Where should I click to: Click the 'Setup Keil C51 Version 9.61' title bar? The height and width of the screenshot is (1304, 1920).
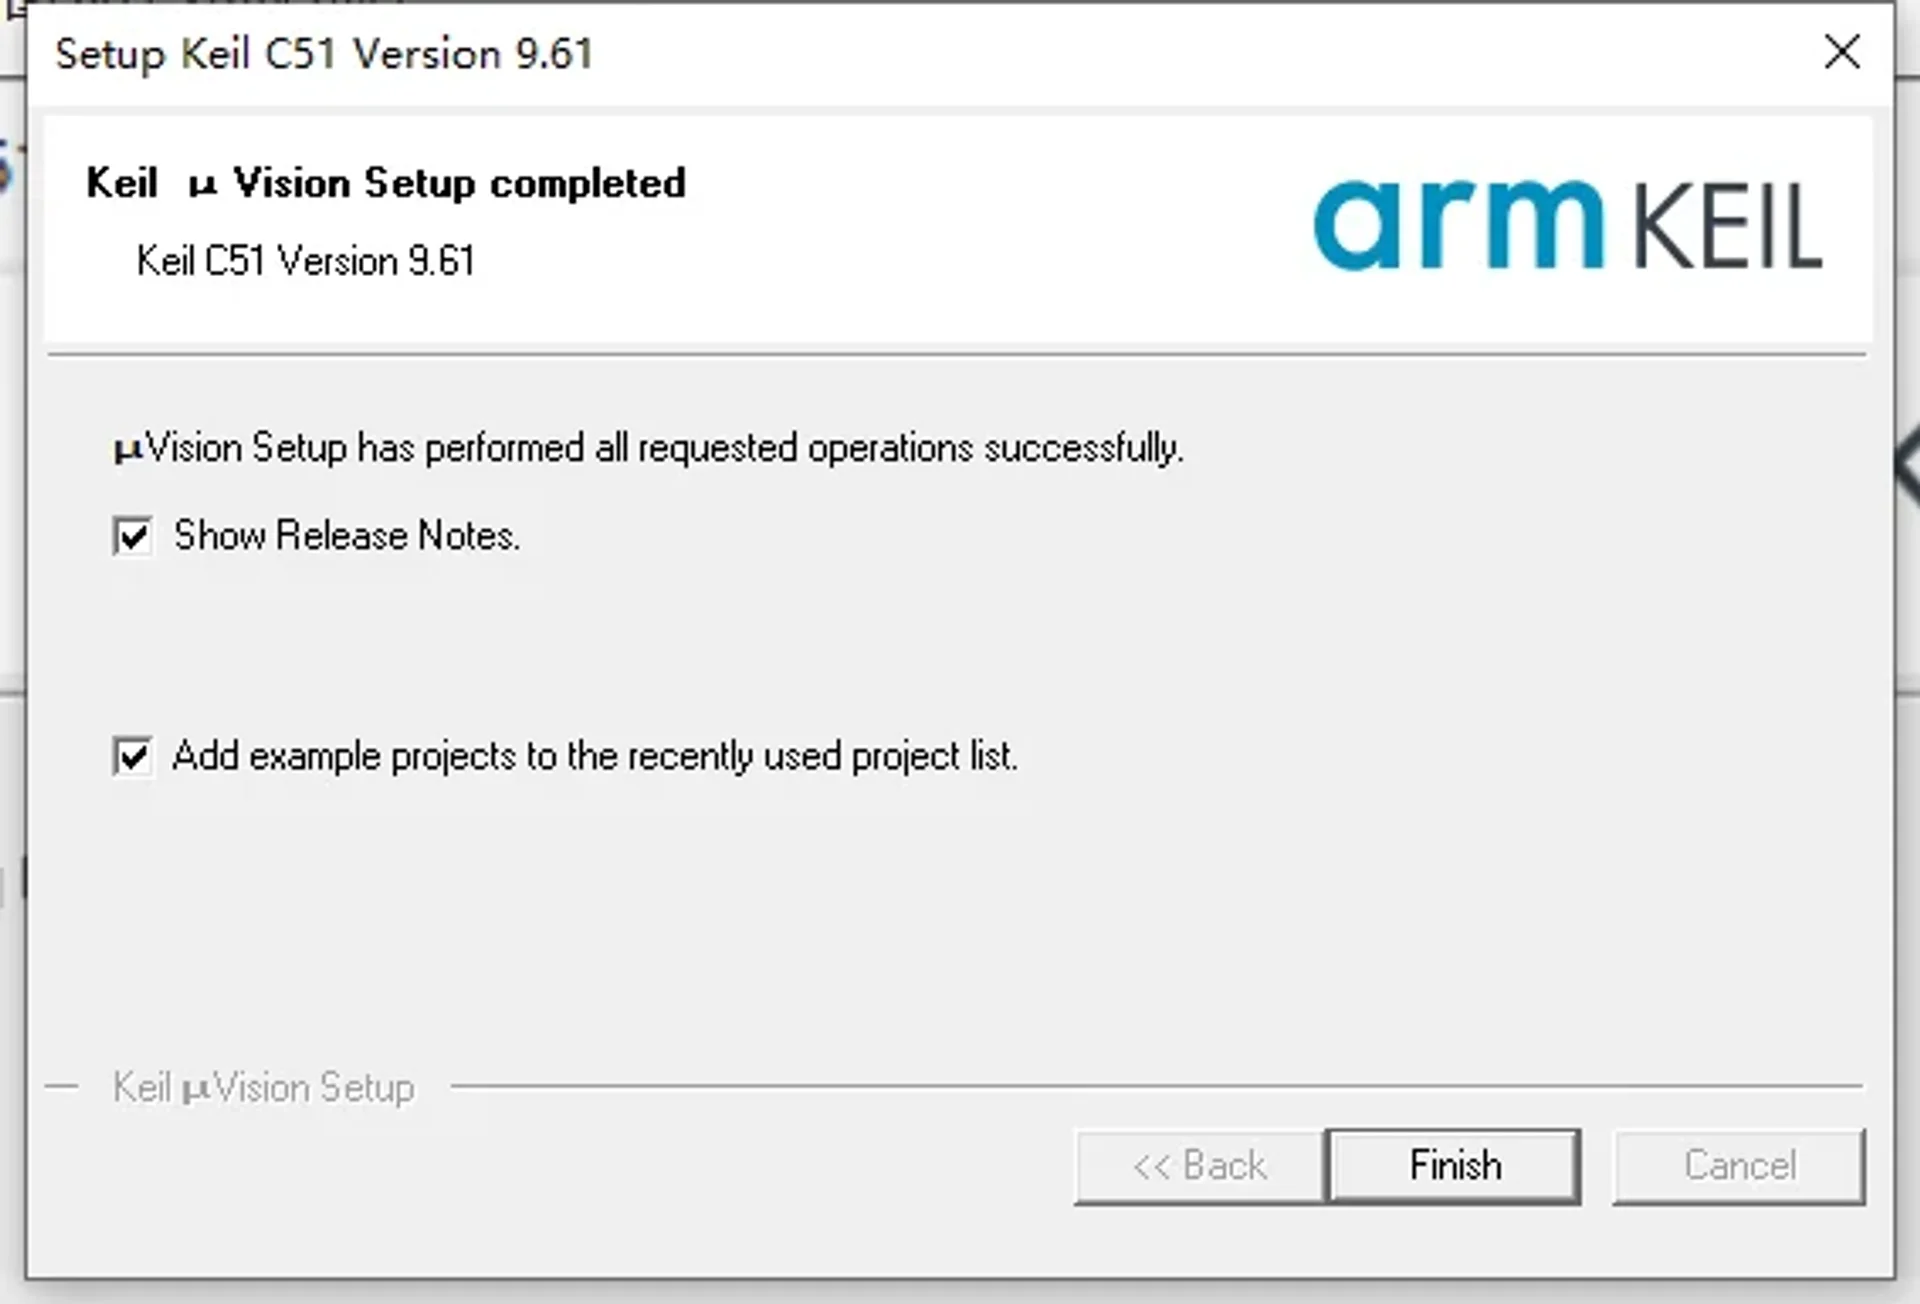pyautogui.click(x=324, y=54)
